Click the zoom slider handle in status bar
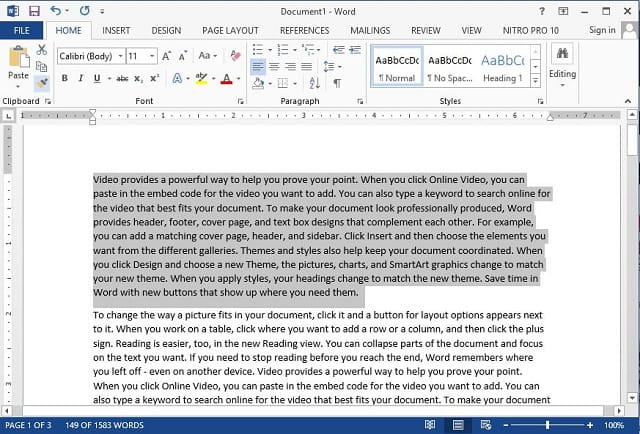This screenshot has height=434, width=640. pyautogui.click(x=547, y=425)
